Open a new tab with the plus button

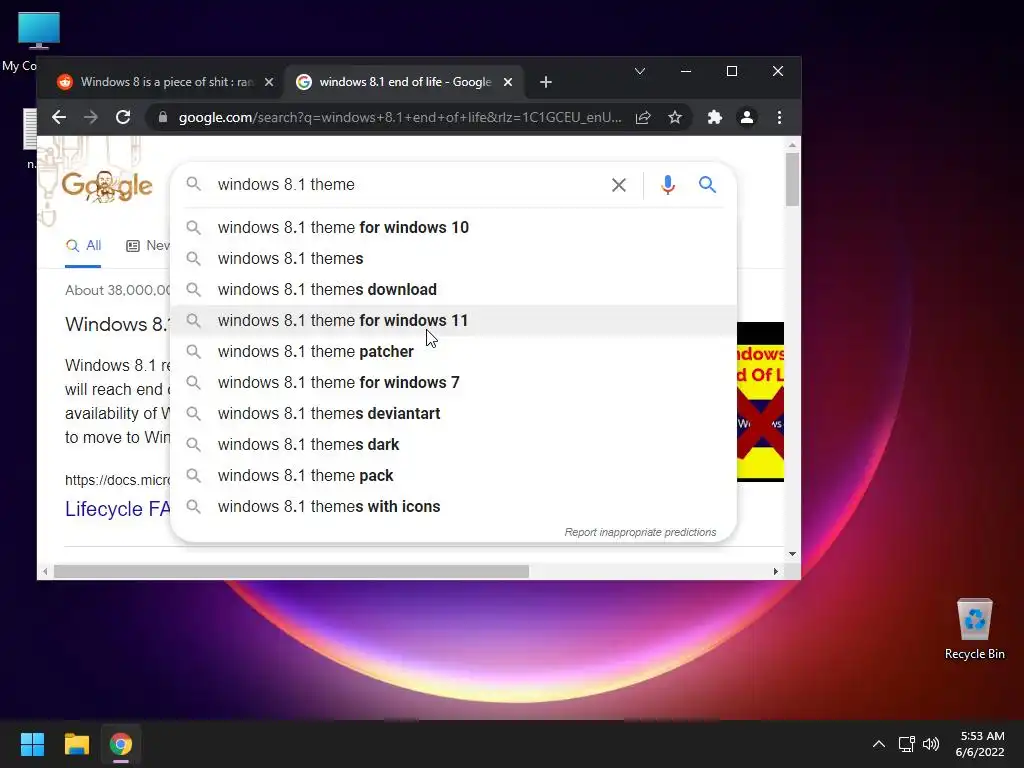tap(546, 82)
